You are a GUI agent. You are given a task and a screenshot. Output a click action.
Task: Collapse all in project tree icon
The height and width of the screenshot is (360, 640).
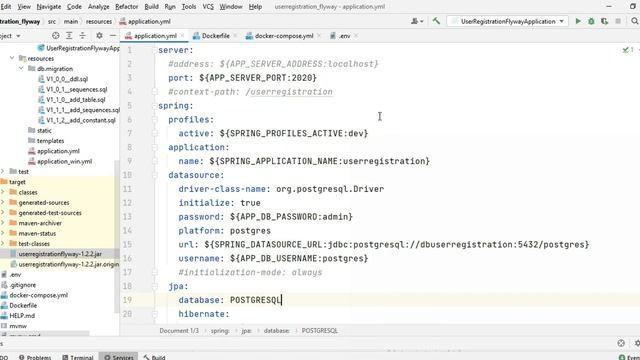coord(82,36)
